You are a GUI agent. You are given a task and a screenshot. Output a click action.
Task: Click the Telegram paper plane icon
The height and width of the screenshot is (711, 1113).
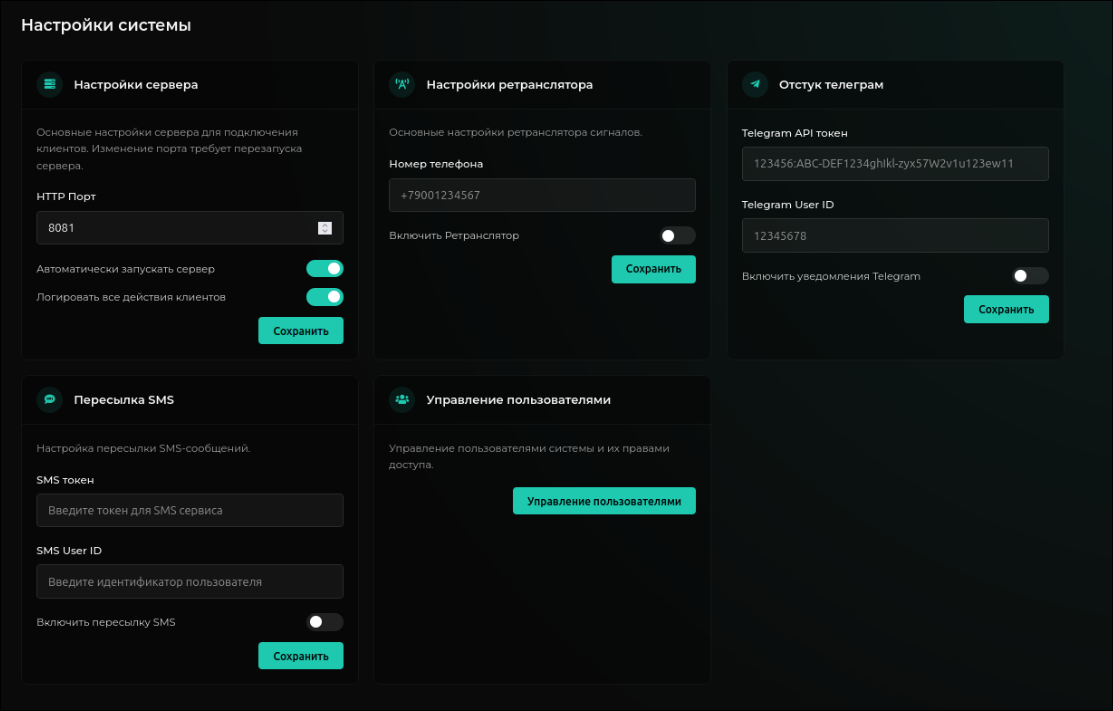pyautogui.click(x=755, y=85)
